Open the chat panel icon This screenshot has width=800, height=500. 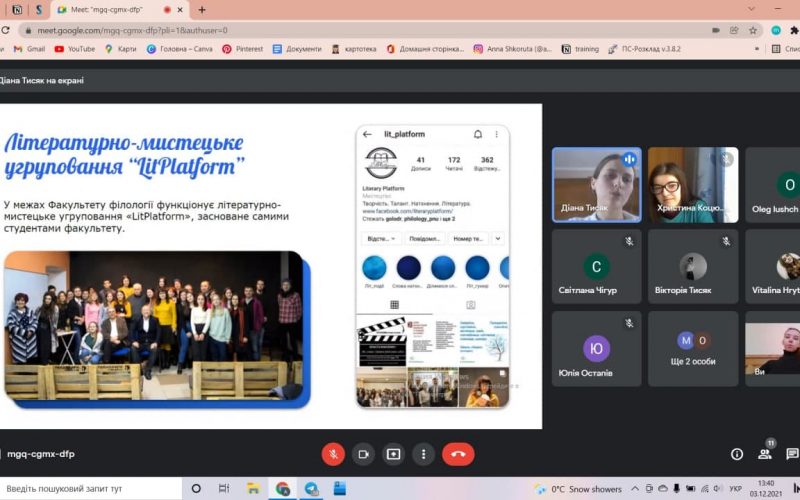coord(792,453)
